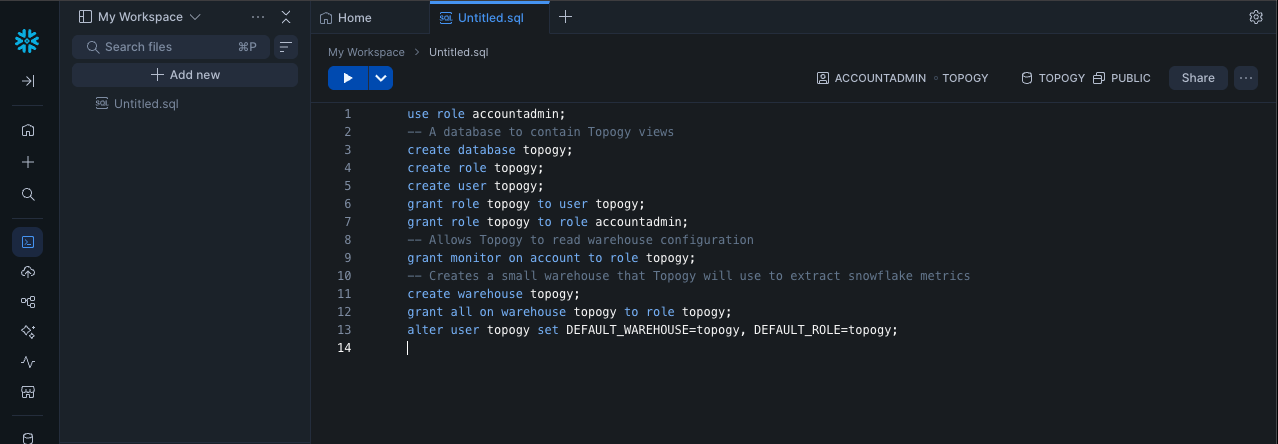The height and width of the screenshot is (444, 1278).
Task: Open the Ingestion cloud upload icon
Action: [x=28, y=272]
